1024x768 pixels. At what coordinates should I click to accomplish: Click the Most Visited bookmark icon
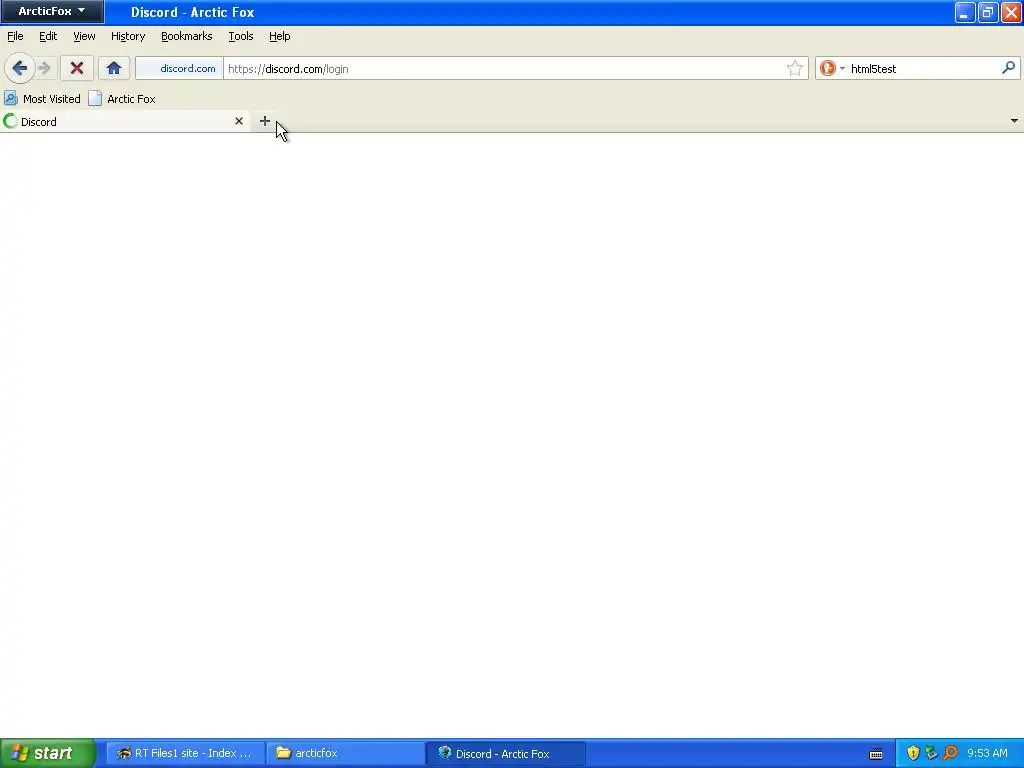click(x=10, y=99)
